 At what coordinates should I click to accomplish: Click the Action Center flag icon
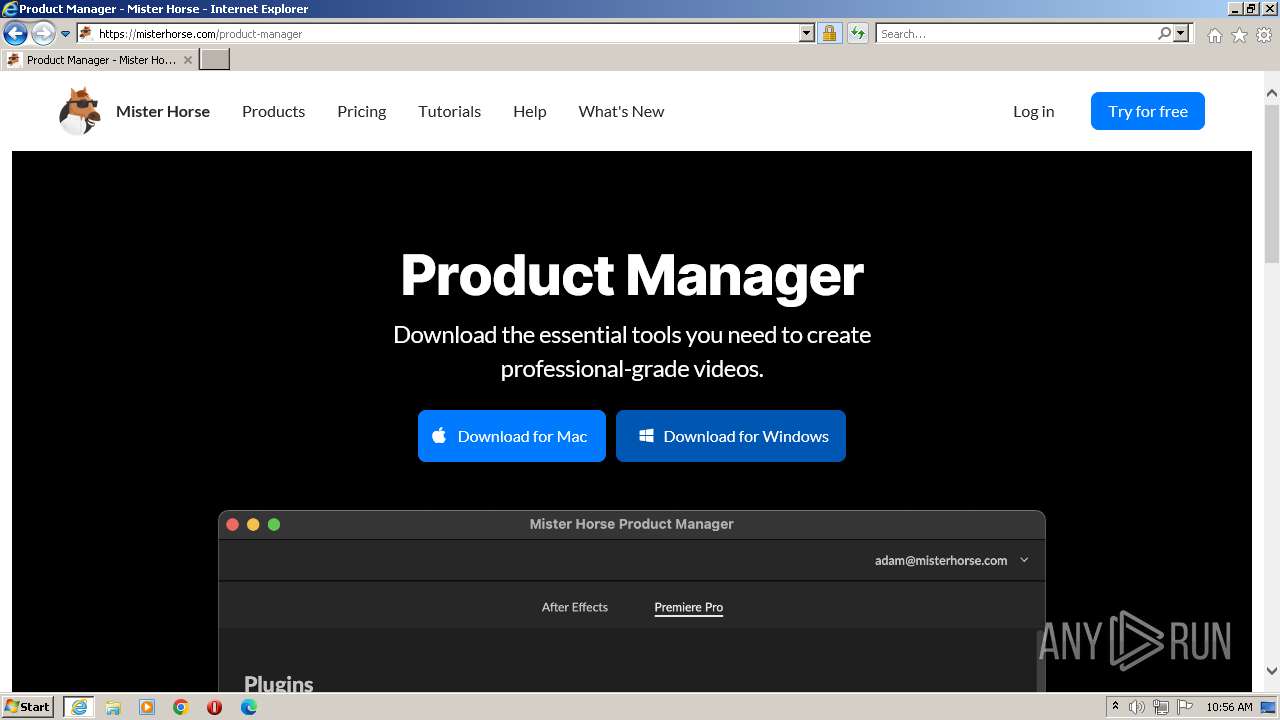[x=1185, y=707]
